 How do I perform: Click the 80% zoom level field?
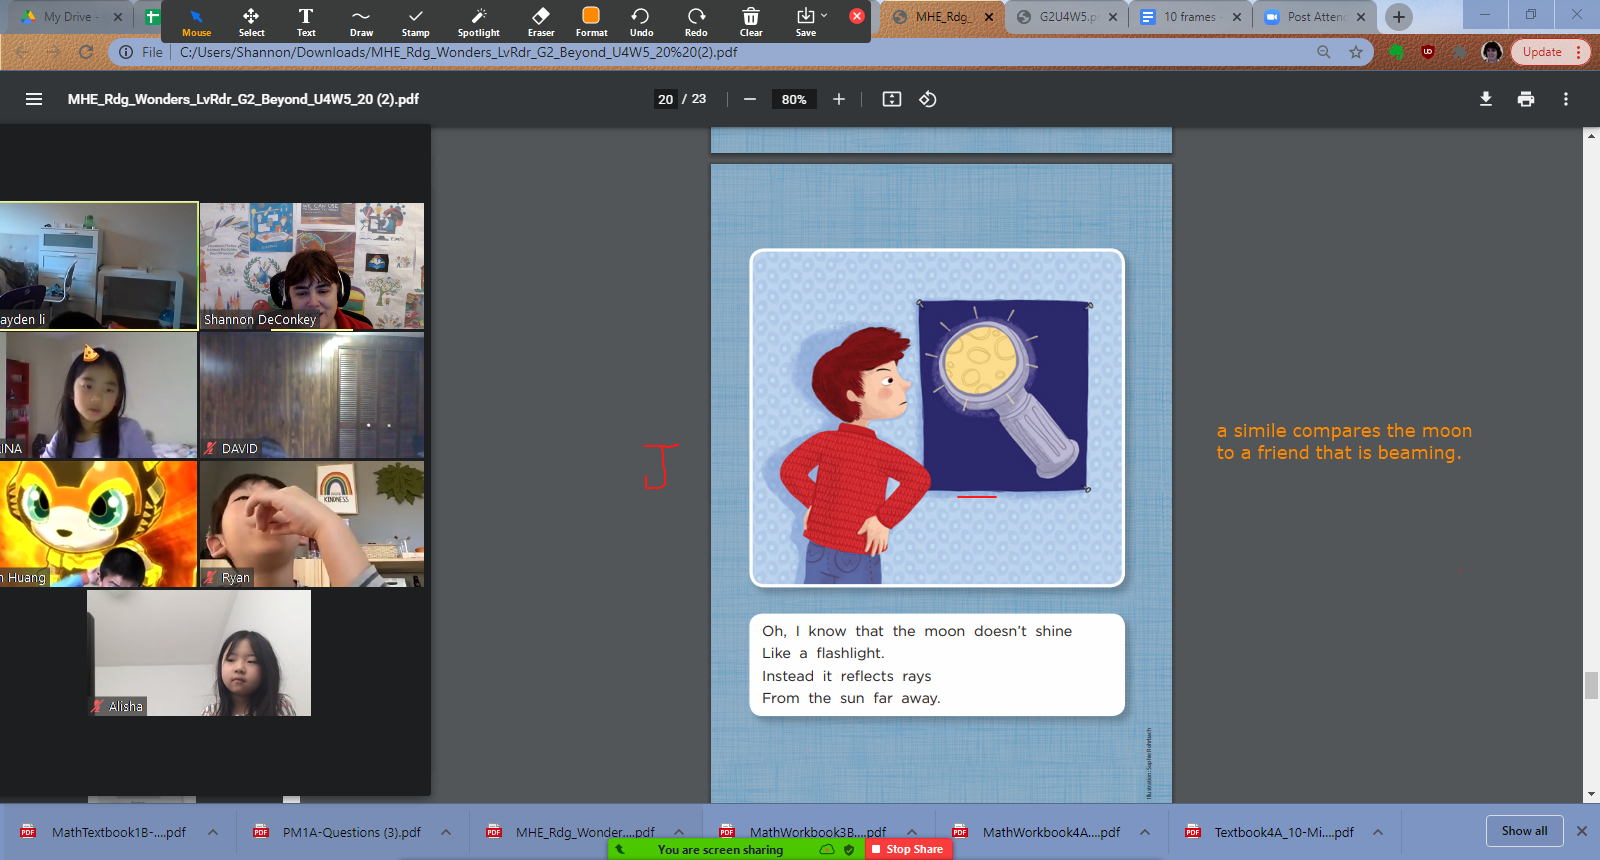[x=794, y=99]
